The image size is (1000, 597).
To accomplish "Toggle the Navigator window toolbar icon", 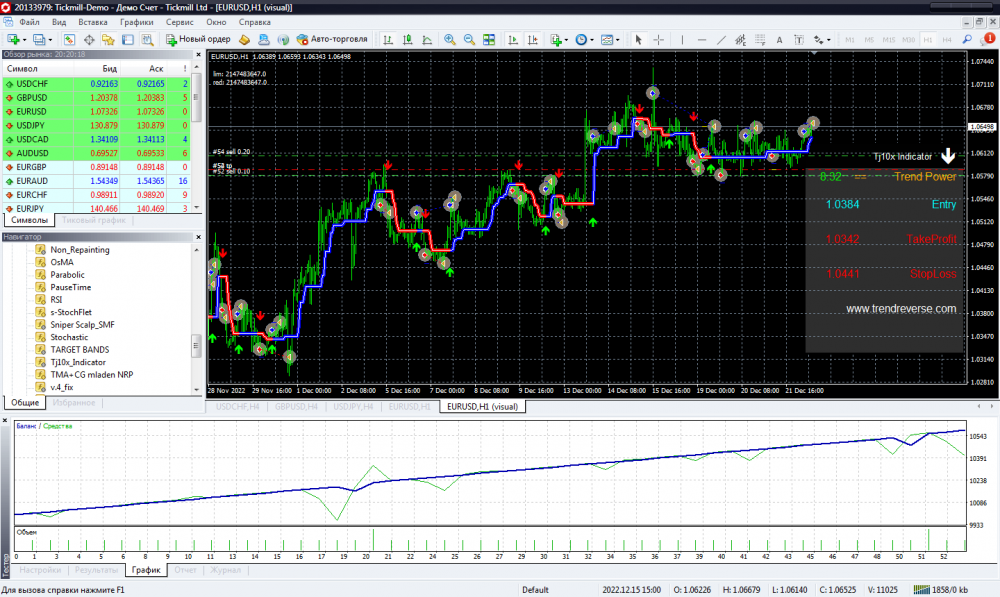I will (x=108, y=40).
